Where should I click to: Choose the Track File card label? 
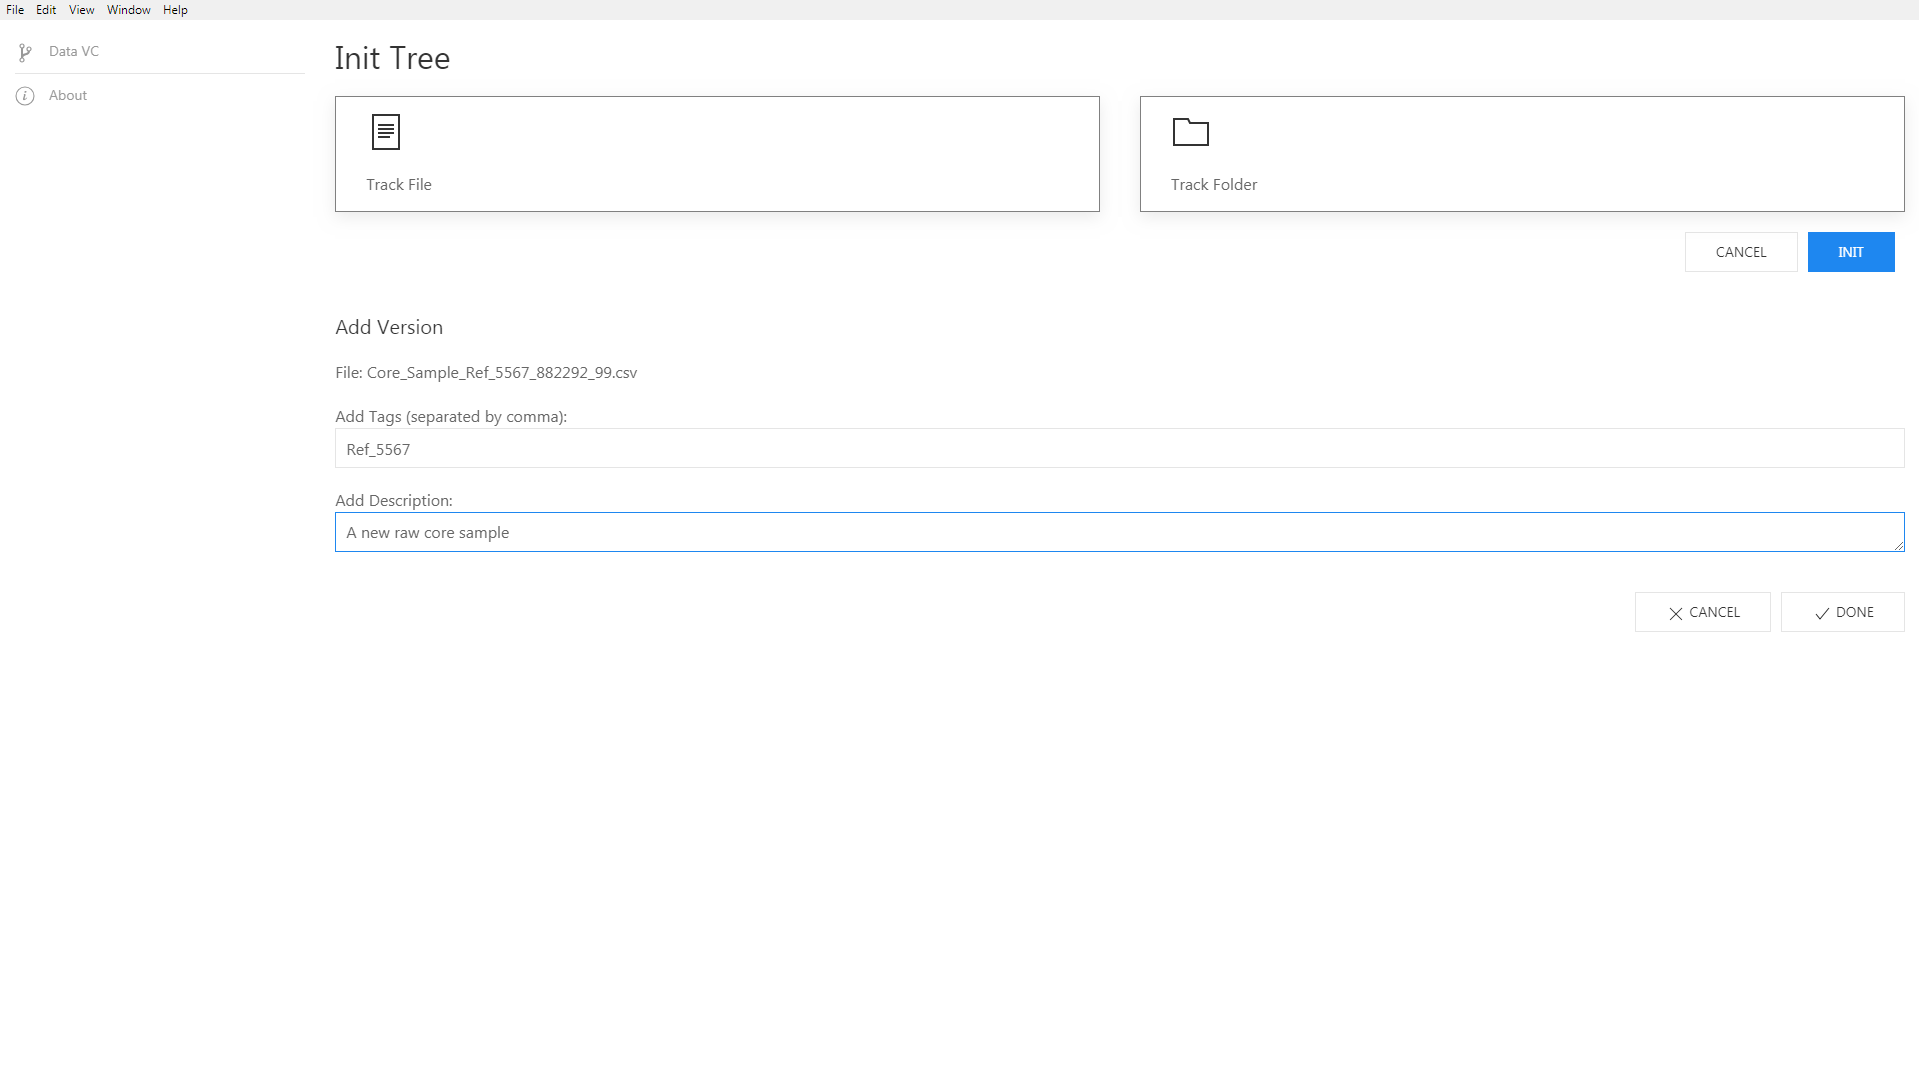(x=399, y=184)
